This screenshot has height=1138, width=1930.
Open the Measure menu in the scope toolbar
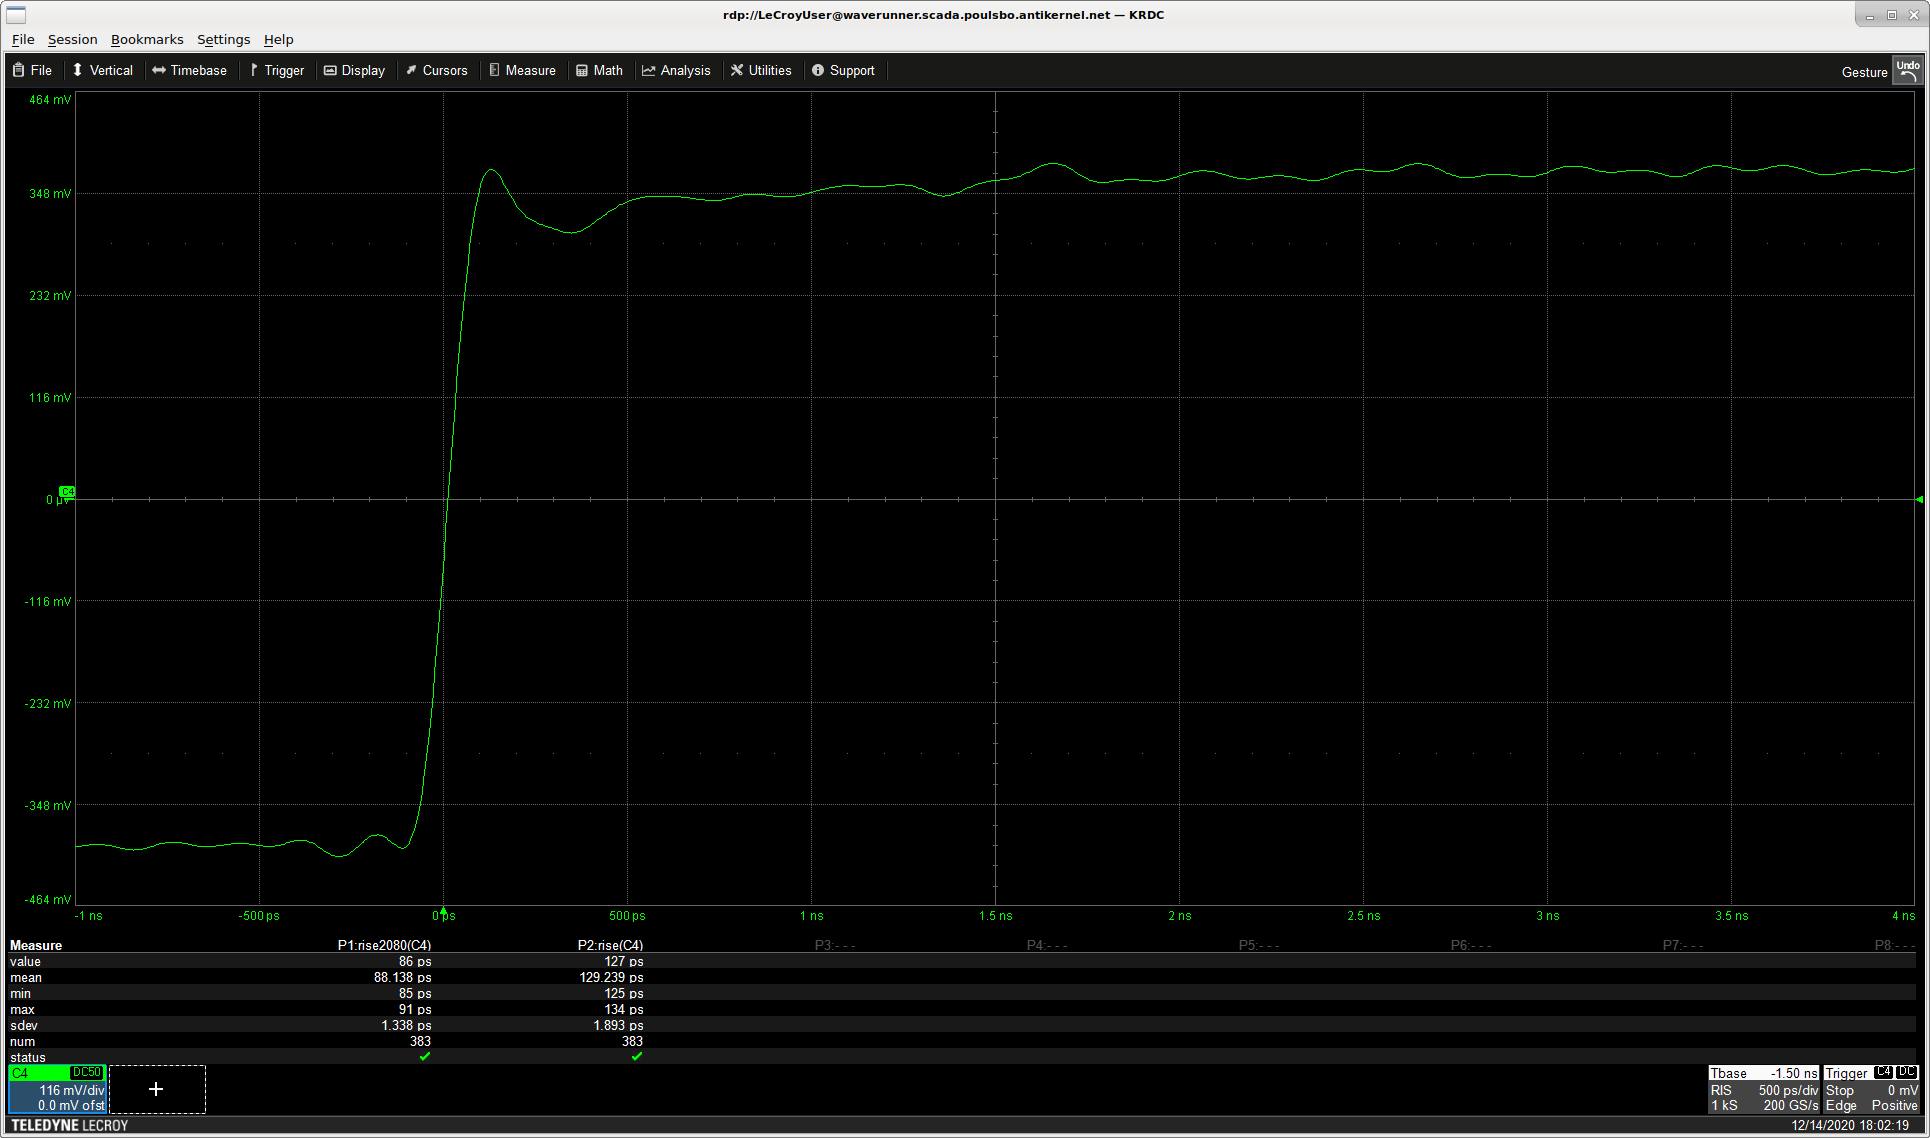(522, 70)
